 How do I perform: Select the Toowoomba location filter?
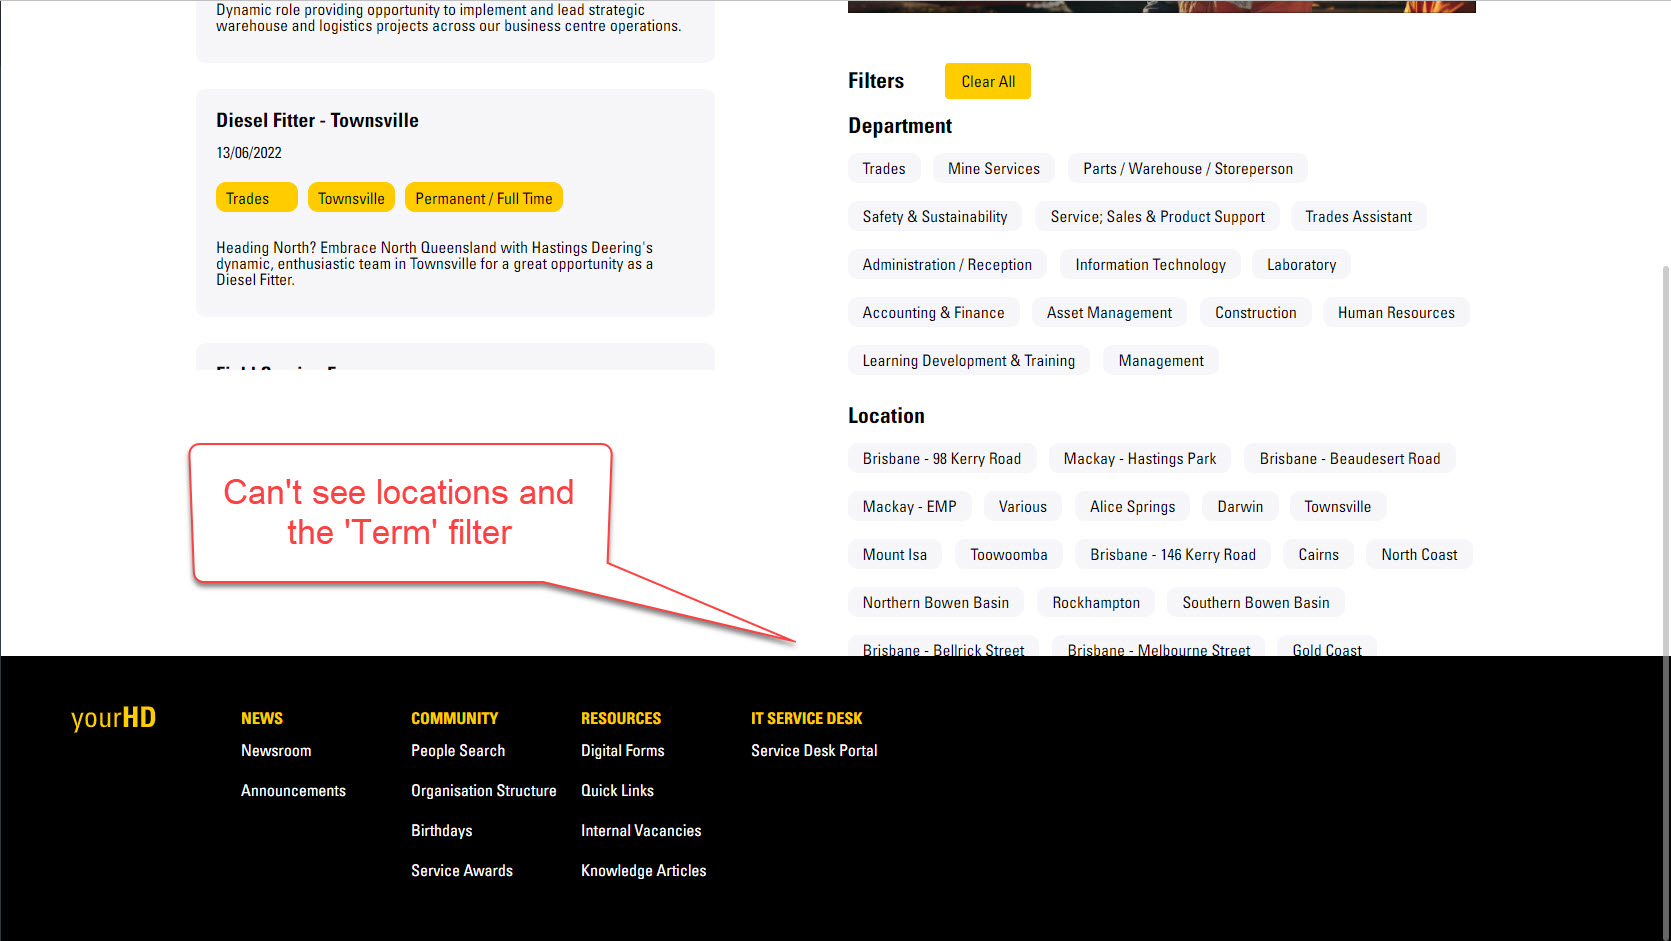click(x=1008, y=555)
